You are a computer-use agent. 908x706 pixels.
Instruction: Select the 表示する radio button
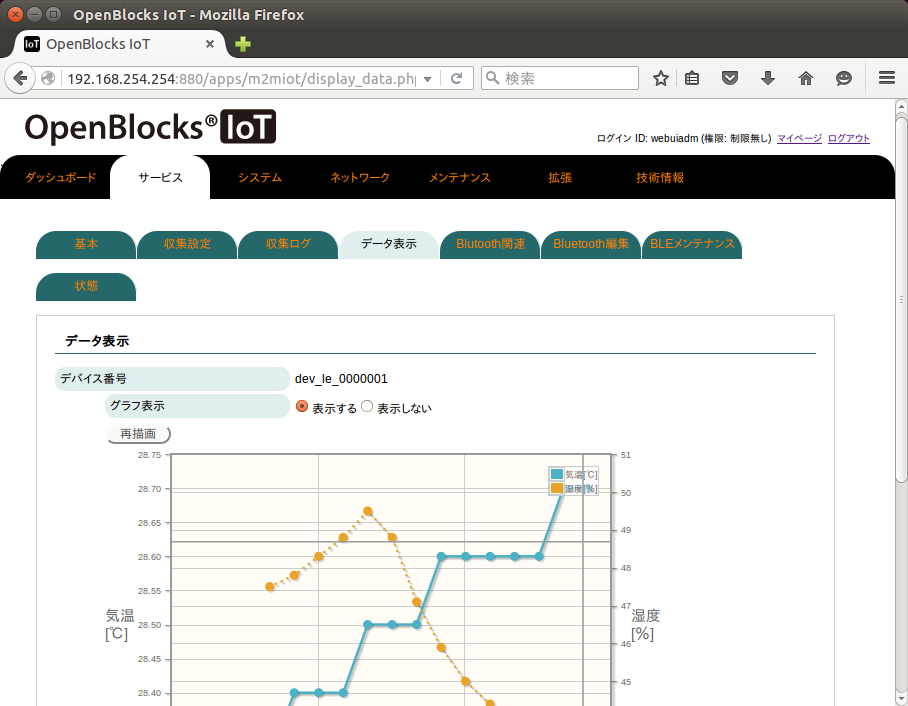coord(302,407)
